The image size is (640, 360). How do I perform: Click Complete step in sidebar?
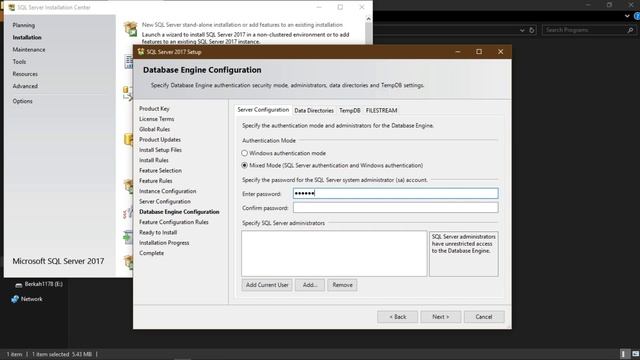151,253
